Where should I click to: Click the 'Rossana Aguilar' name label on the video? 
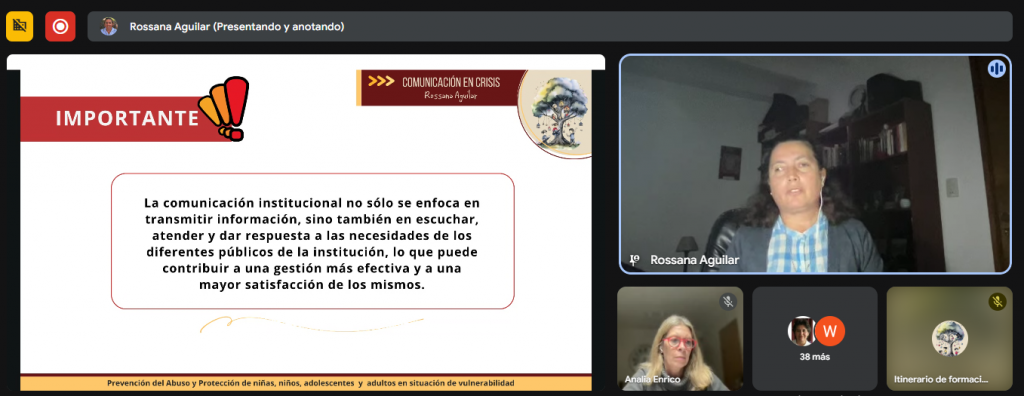pos(694,260)
